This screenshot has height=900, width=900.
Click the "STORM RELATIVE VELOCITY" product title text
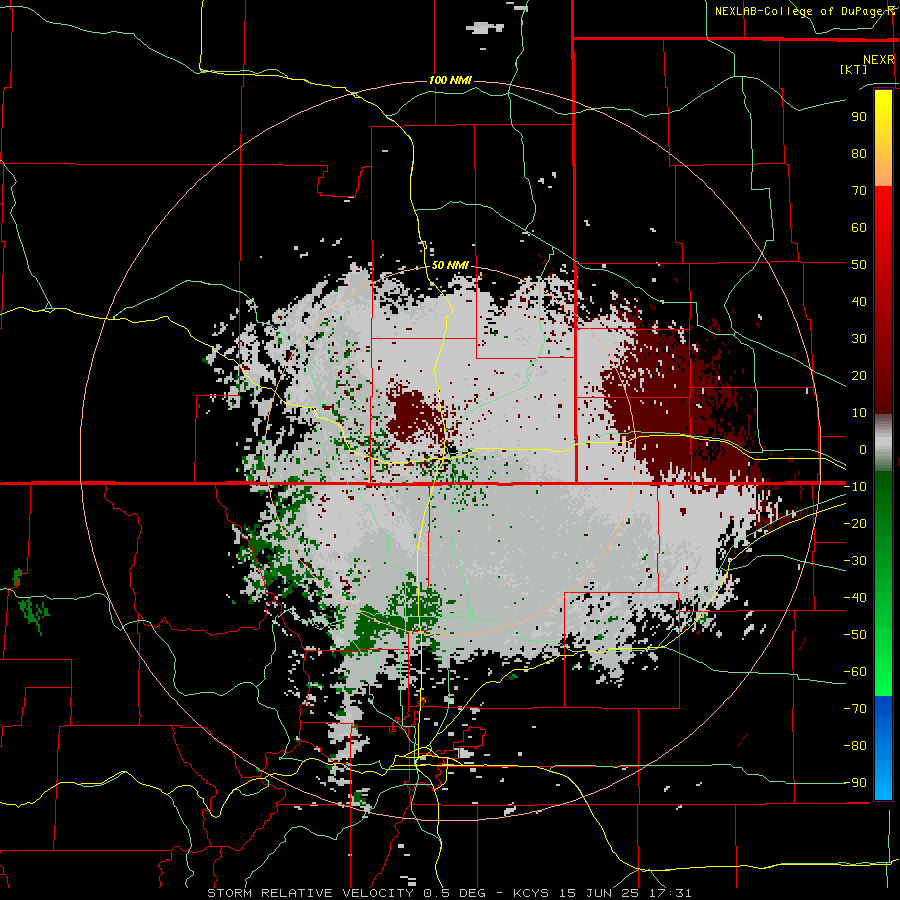[x=310, y=893]
